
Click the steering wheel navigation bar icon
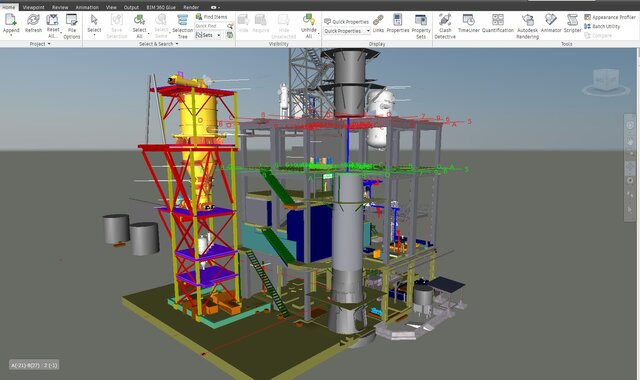coord(630,125)
